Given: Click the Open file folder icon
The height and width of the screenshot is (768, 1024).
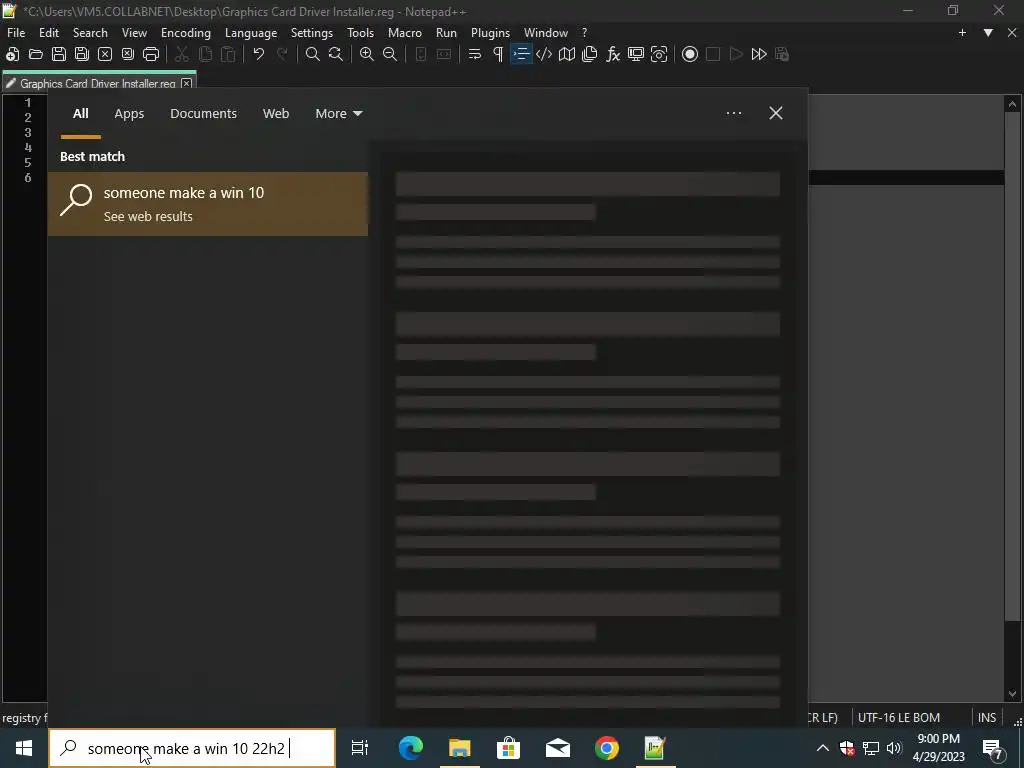Looking at the screenshot, I should click(36, 54).
